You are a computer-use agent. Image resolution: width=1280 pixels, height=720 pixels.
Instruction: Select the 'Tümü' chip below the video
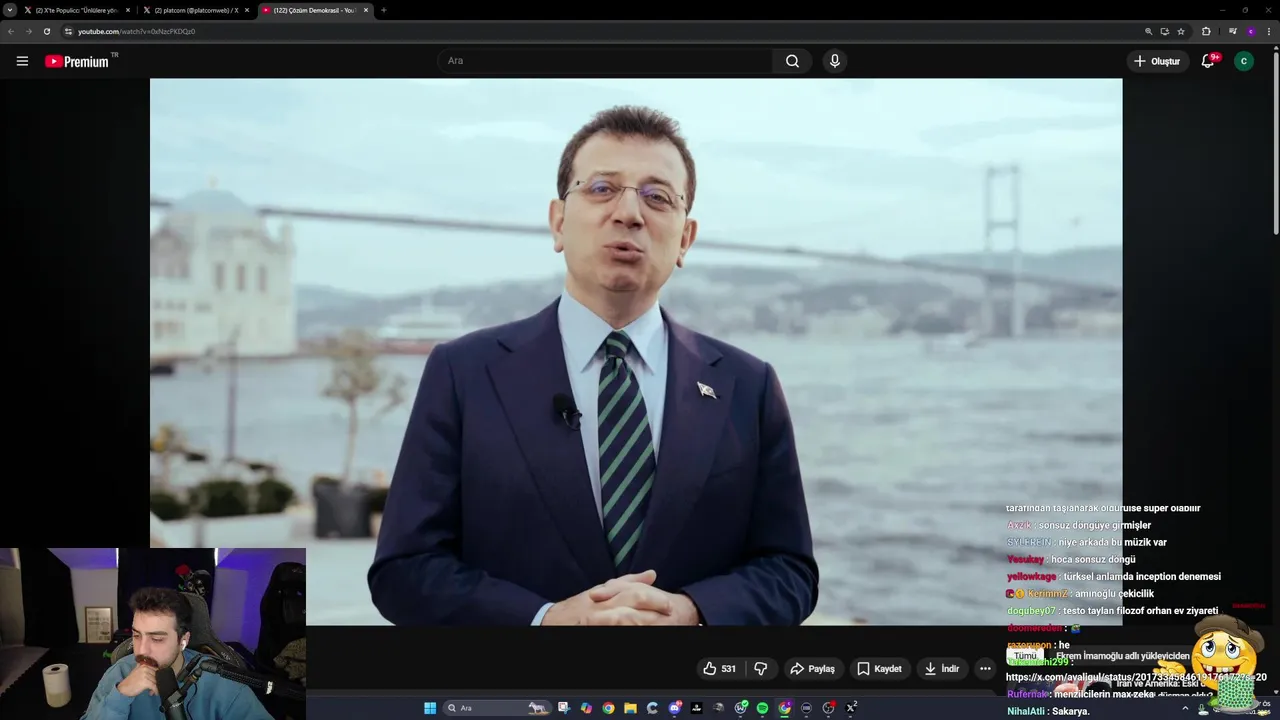click(1025, 656)
